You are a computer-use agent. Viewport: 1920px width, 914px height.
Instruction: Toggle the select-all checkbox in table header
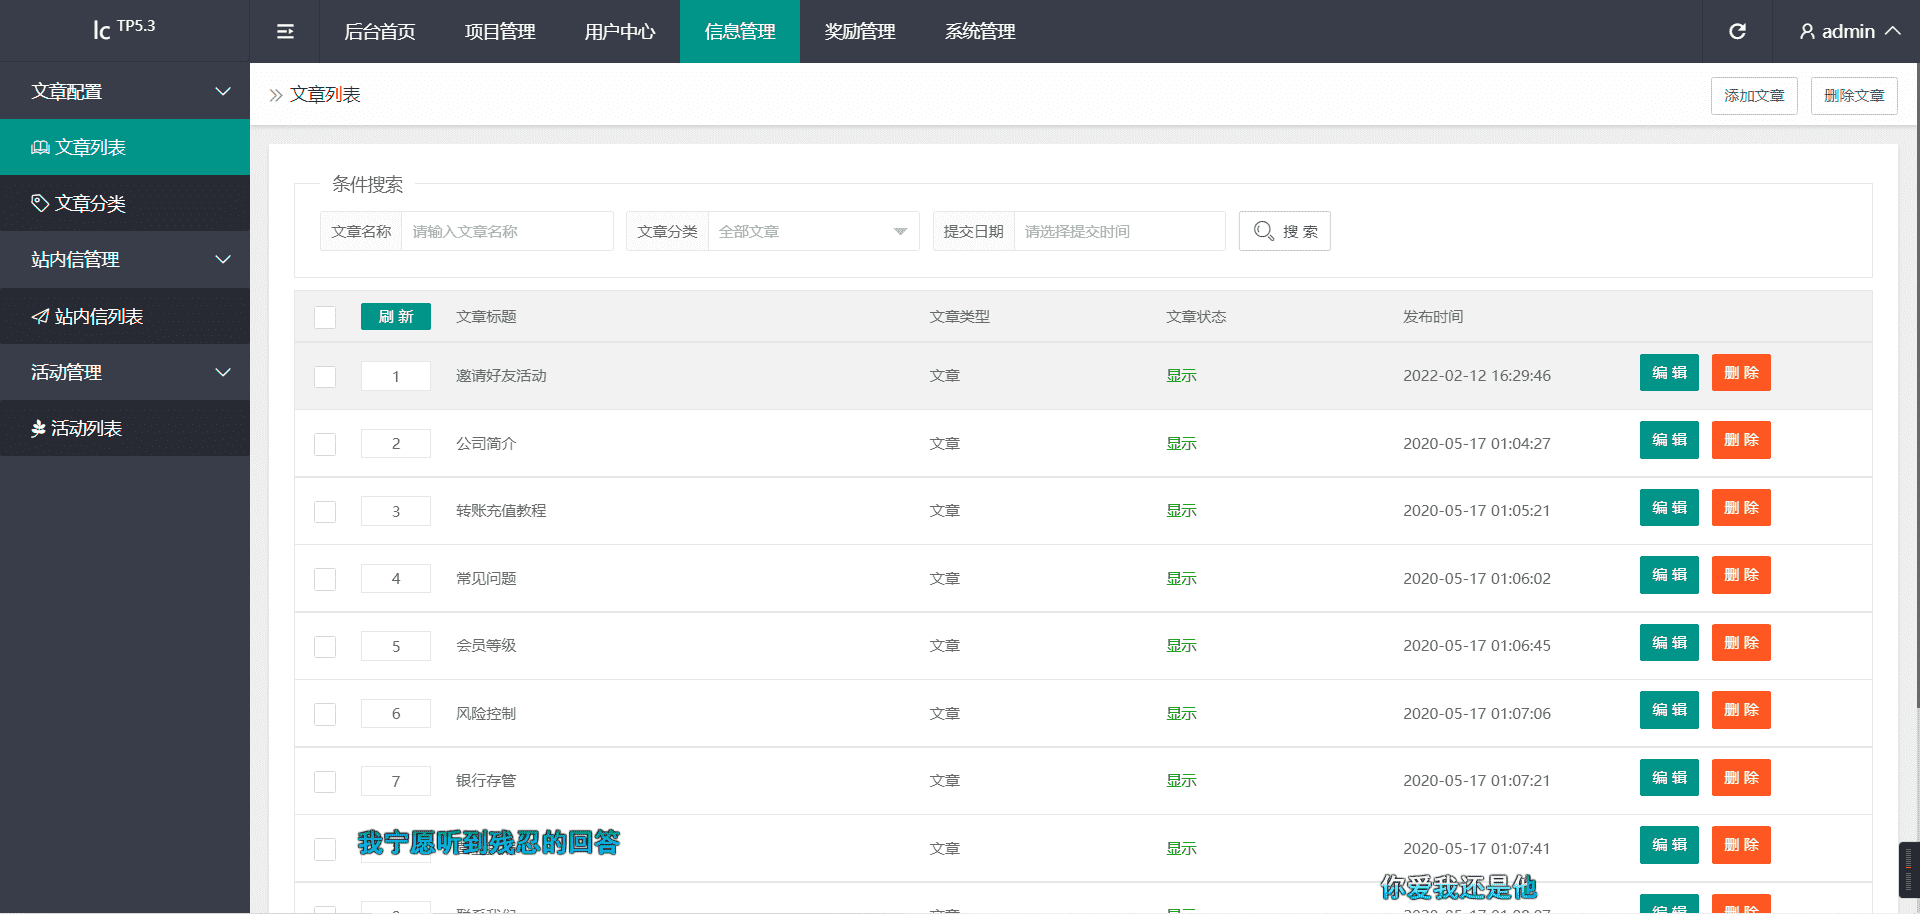[x=325, y=317]
